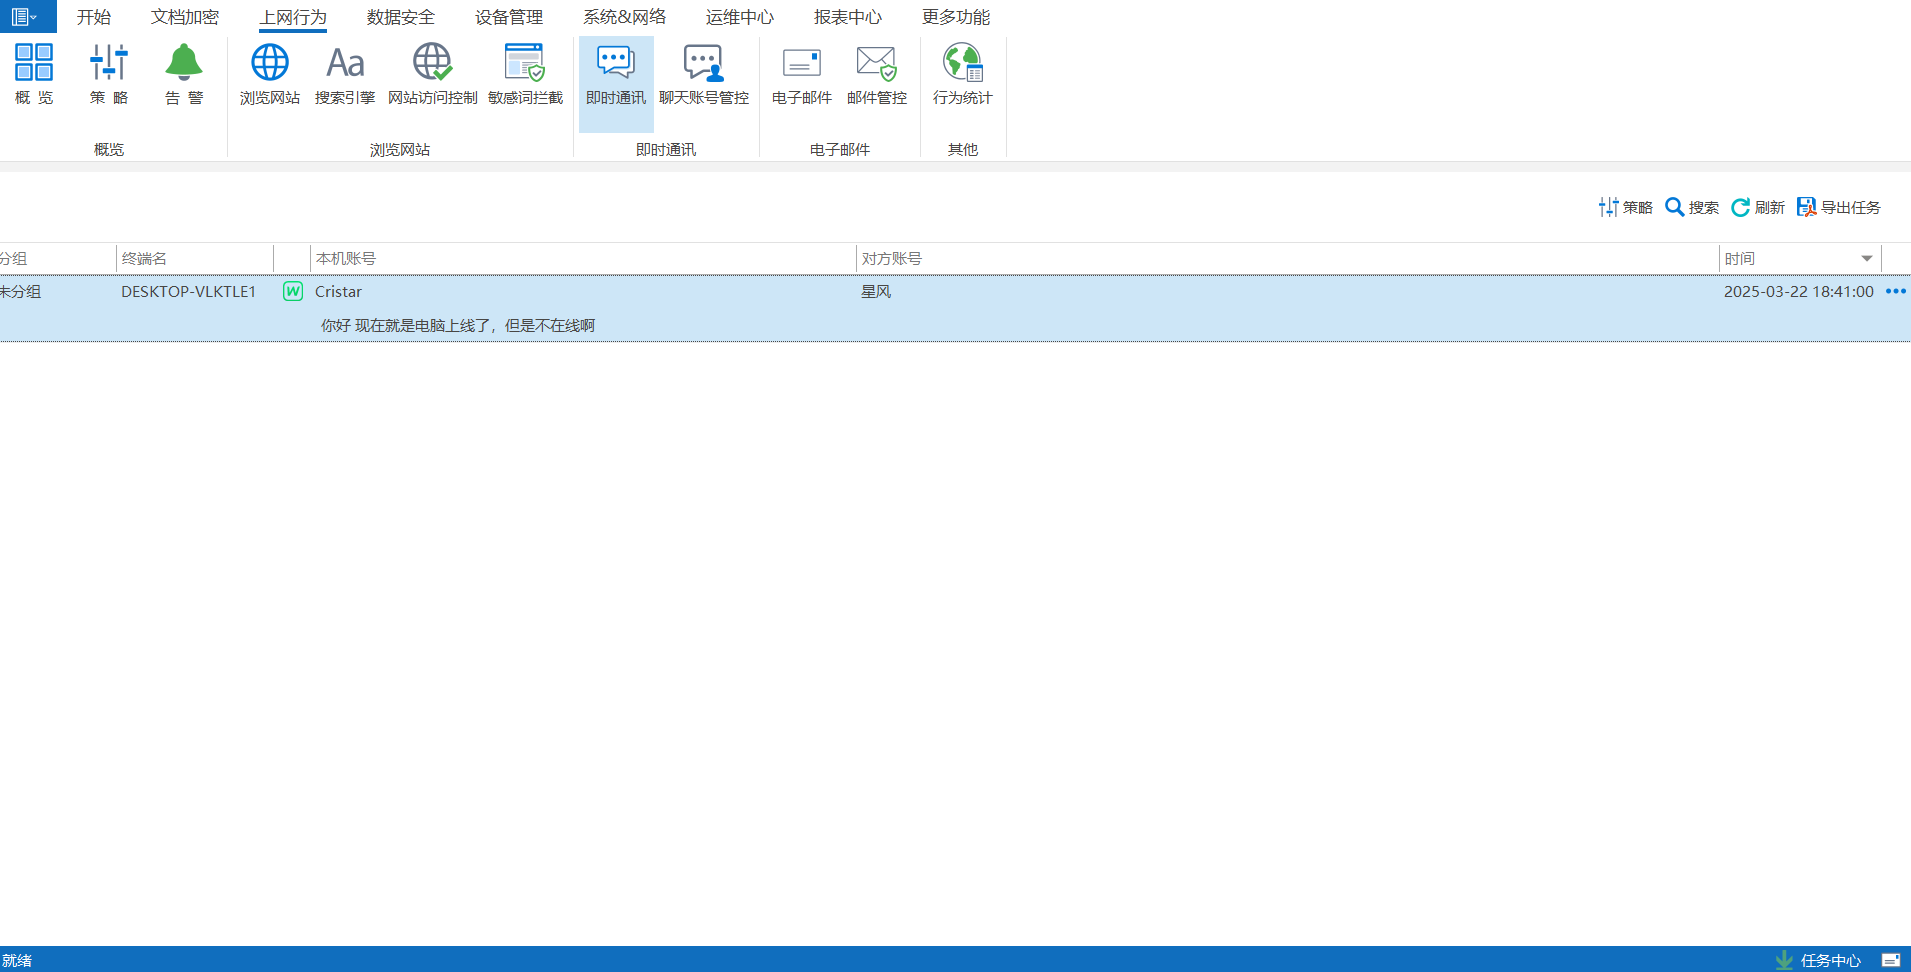Image resolution: width=1911 pixels, height=972 pixels.
Task: Switch to the 数据安全 tab
Action: [x=400, y=17]
